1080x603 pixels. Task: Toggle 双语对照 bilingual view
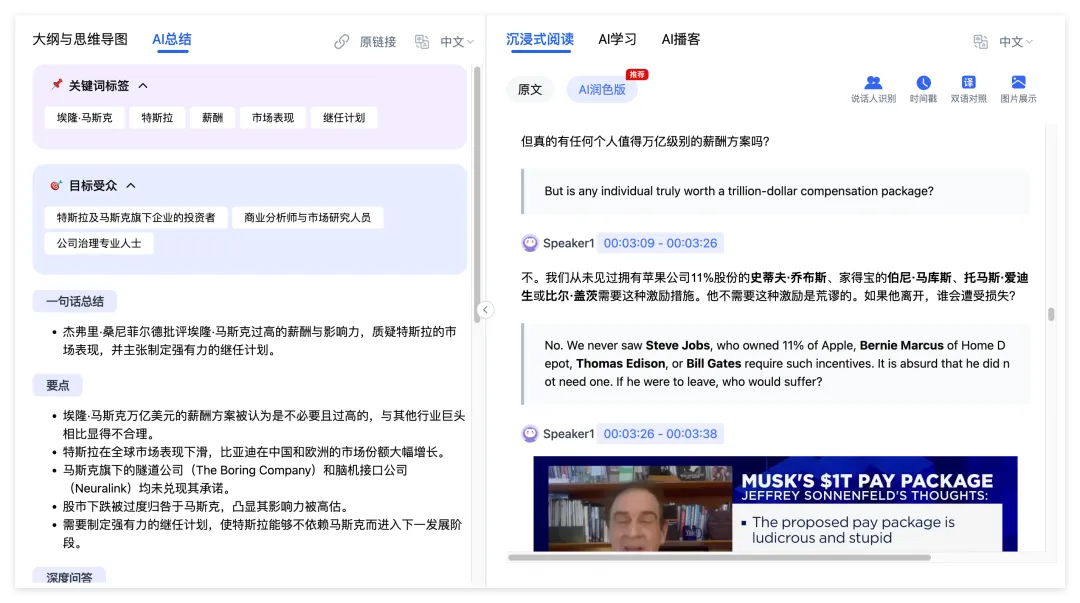(968, 90)
